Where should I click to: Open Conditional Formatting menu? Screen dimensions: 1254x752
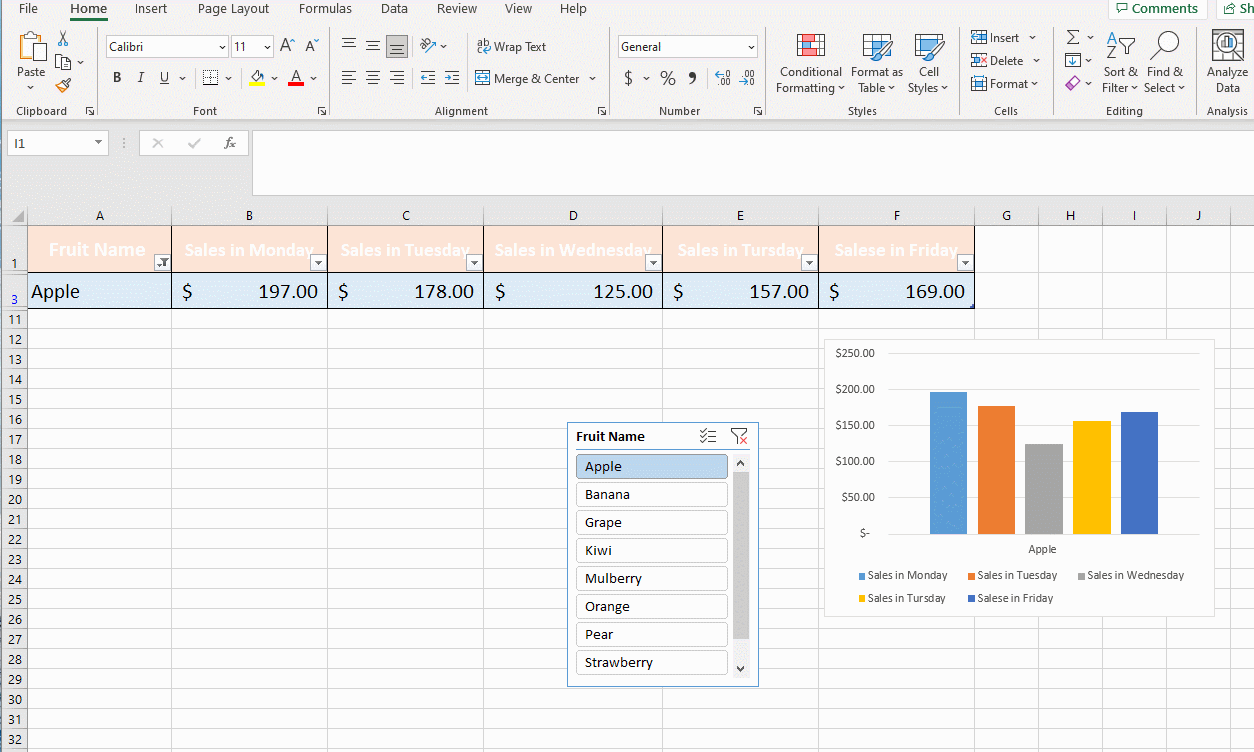pyautogui.click(x=810, y=62)
